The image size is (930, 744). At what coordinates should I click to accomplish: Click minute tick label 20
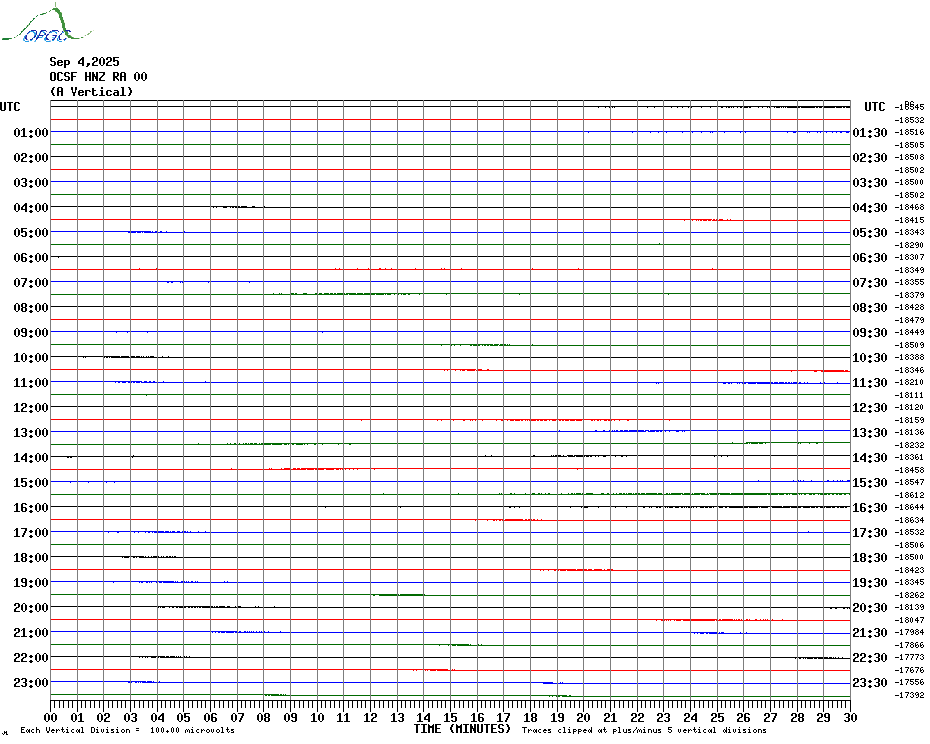584,717
